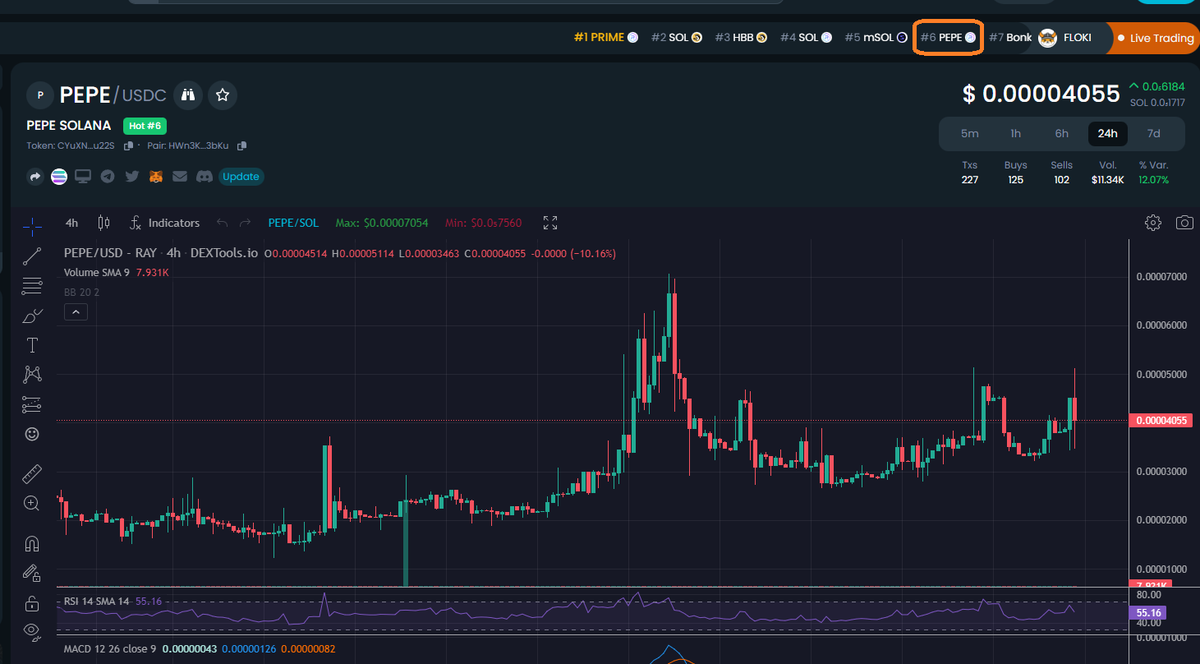Image resolution: width=1200 pixels, height=664 pixels.
Task: Select the 24h stats interval tab
Action: (x=1107, y=133)
